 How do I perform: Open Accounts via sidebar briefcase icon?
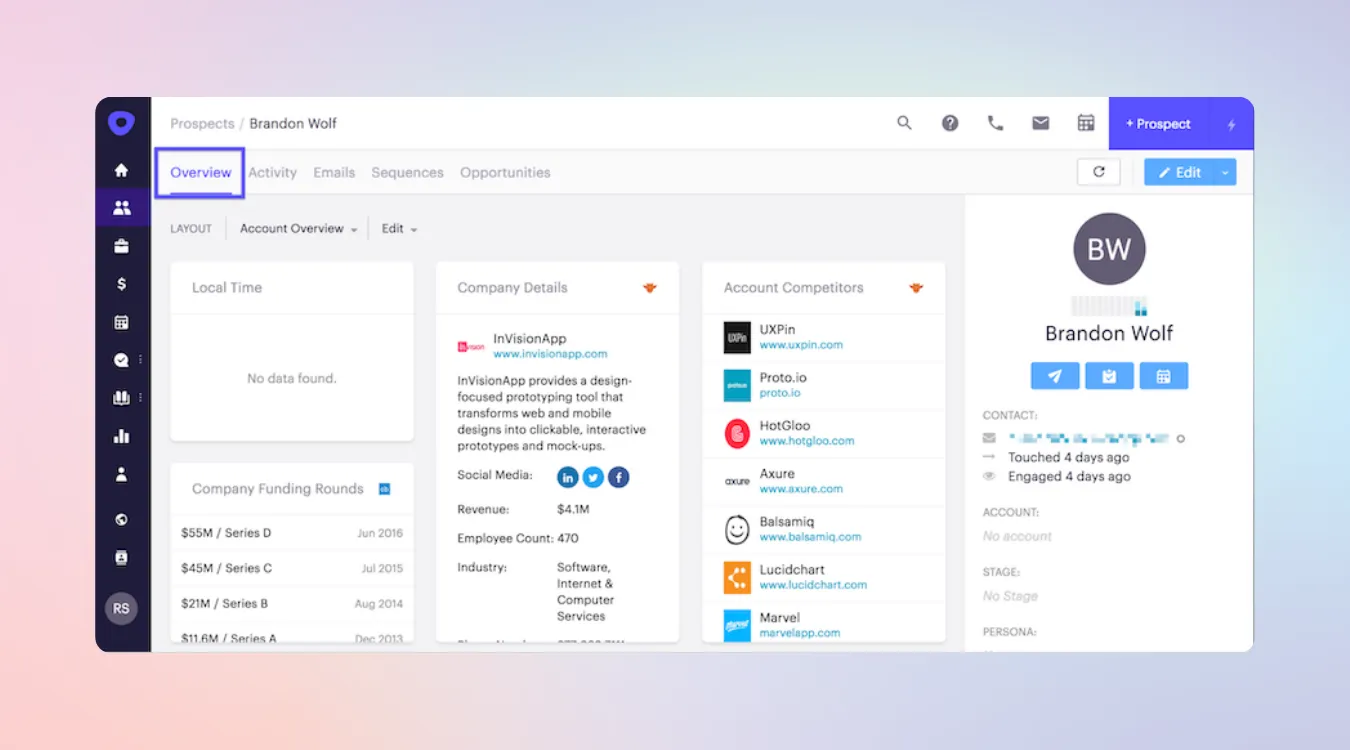pos(122,246)
